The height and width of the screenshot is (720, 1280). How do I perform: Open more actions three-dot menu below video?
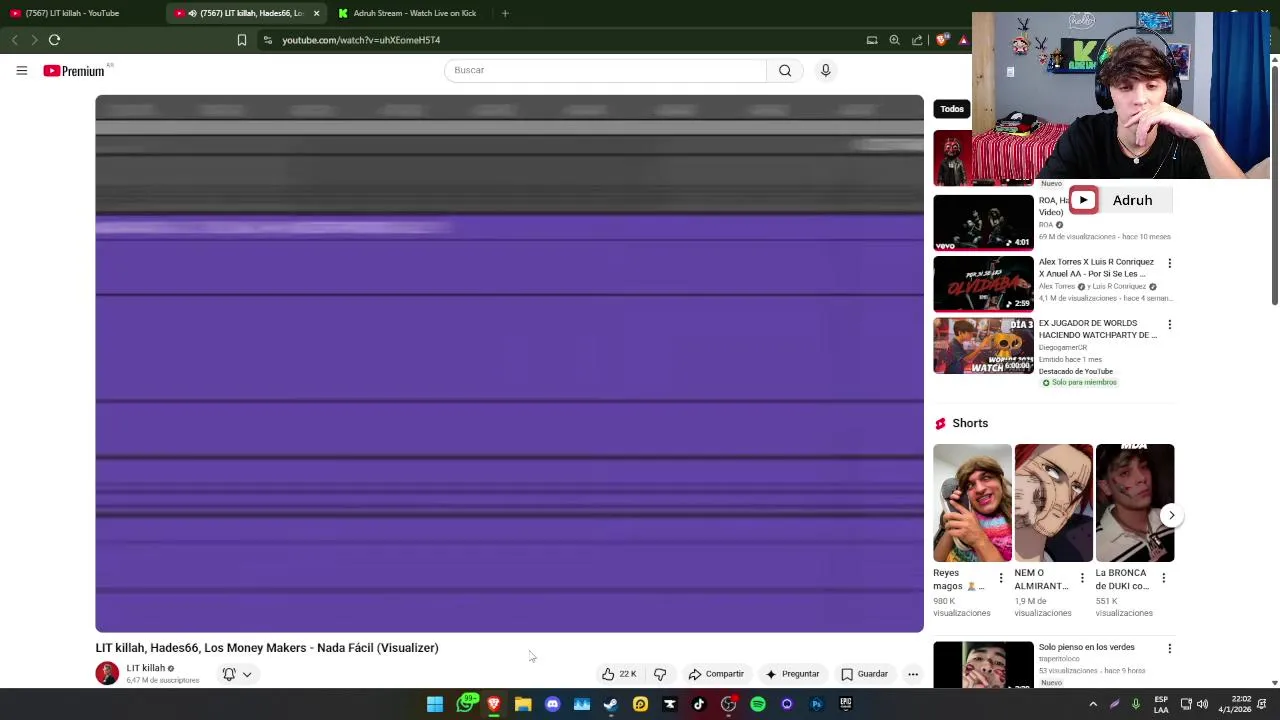click(913, 674)
